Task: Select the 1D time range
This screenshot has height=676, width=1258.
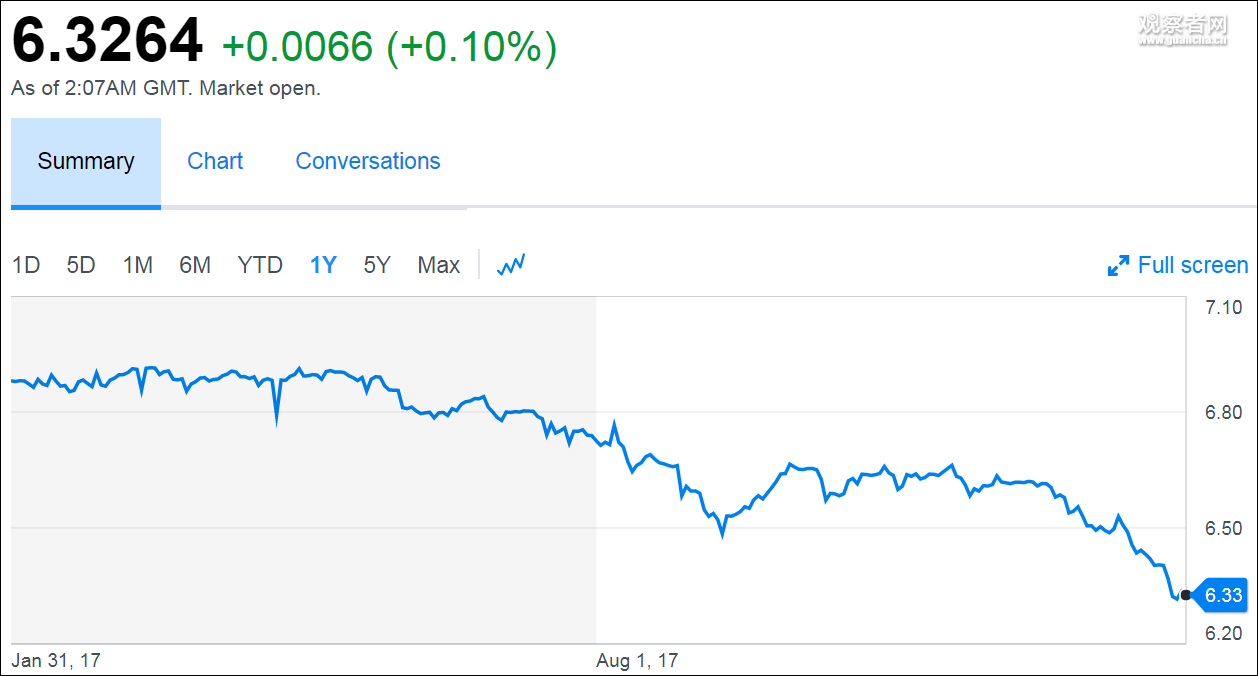Action: click(26, 266)
